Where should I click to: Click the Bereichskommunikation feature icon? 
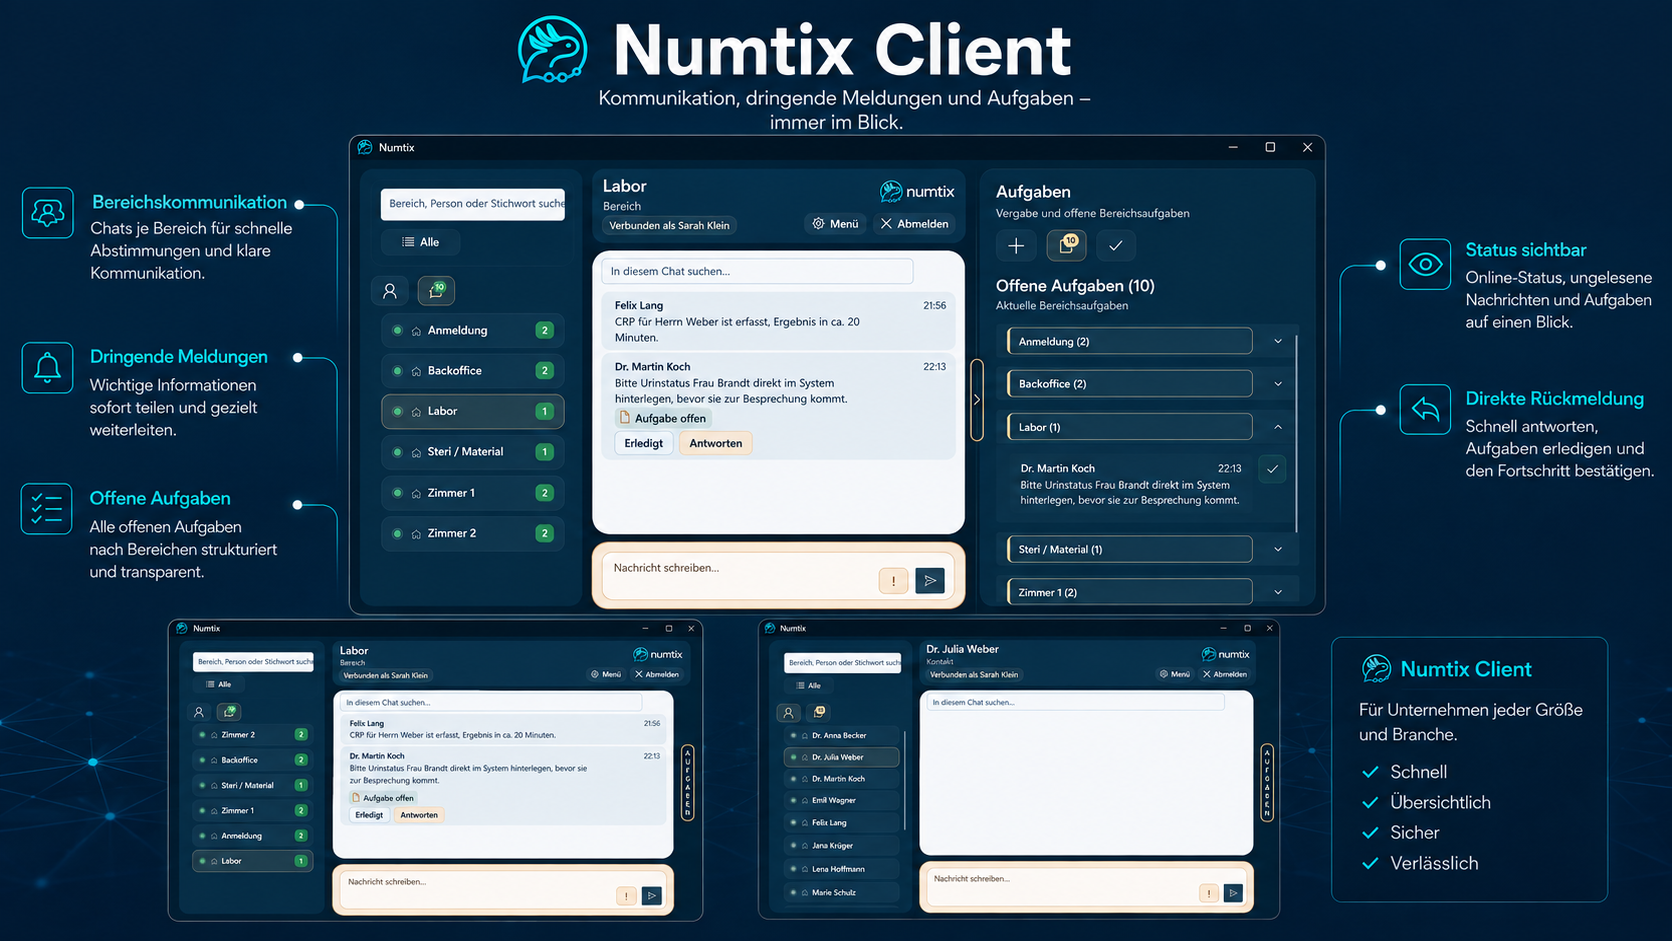pos(47,212)
